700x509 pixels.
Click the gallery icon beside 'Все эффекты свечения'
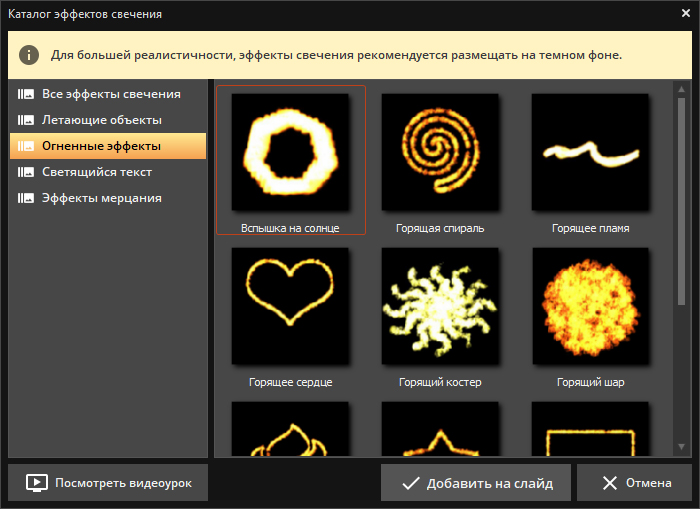click(x=26, y=94)
